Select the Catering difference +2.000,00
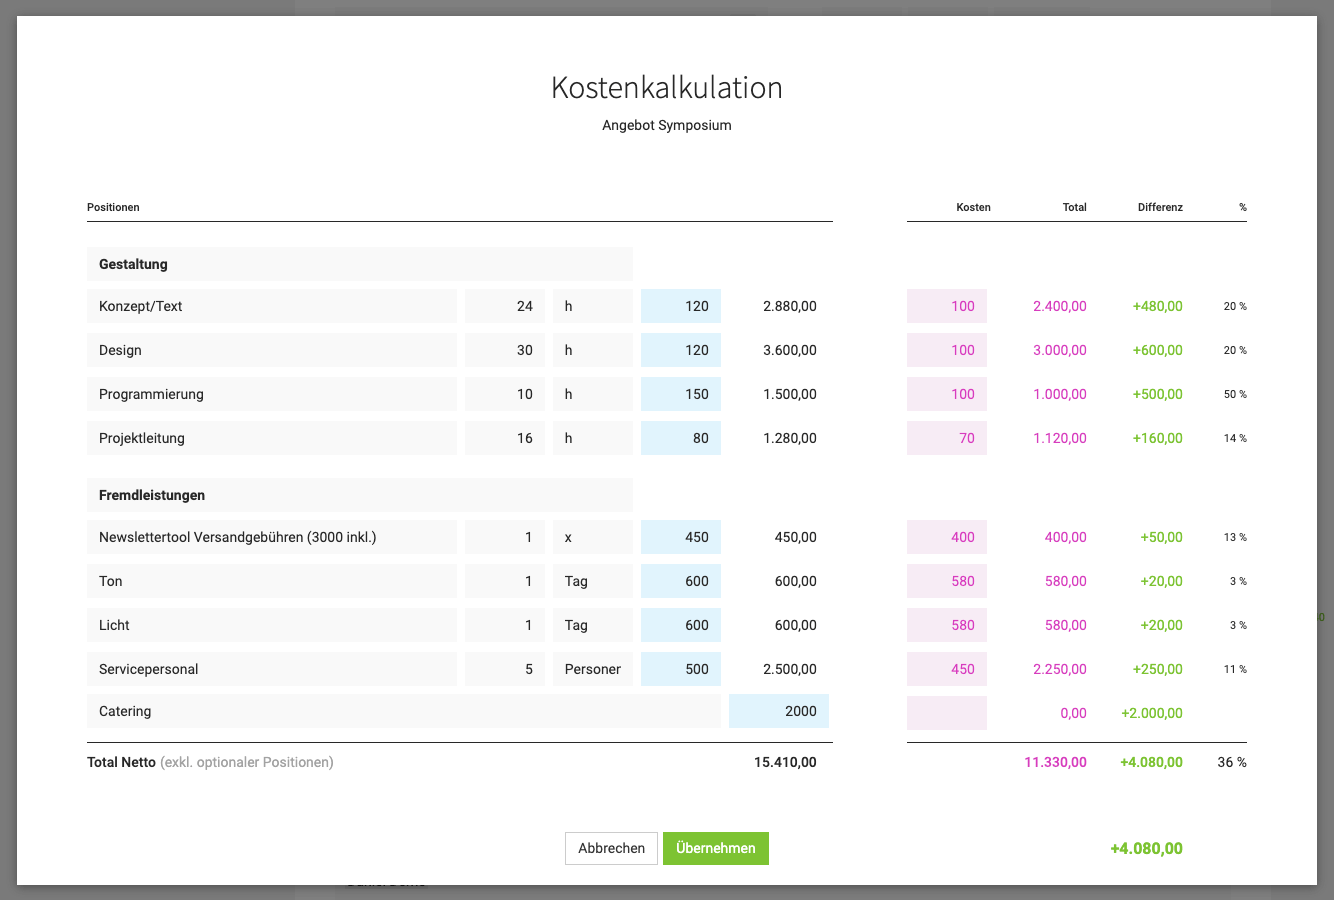 pyautogui.click(x=1152, y=713)
